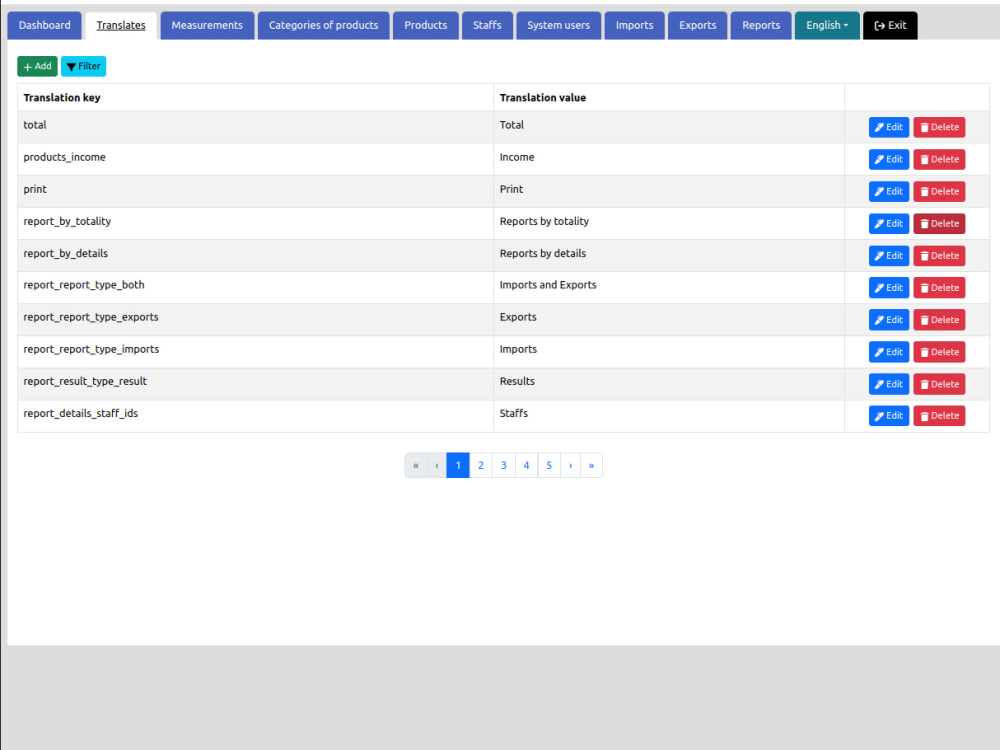Delete the products_income translation
The height and width of the screenshot is (750, 1000).
point(939,159)
